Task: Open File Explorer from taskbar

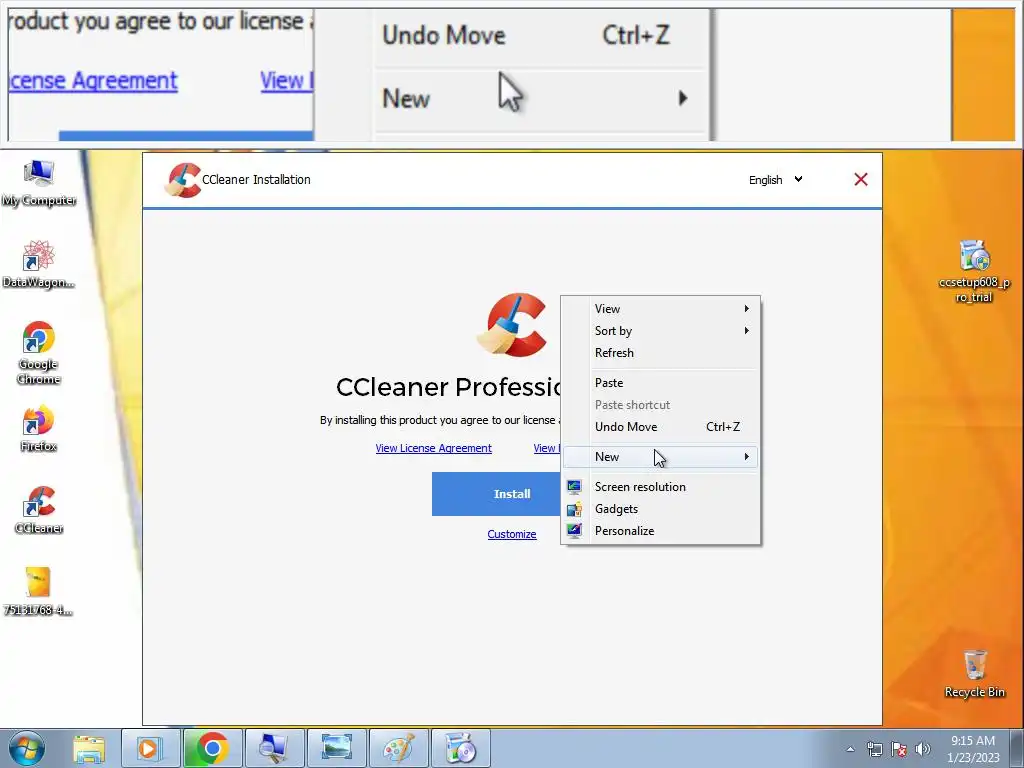Action: tap(89, 748)
